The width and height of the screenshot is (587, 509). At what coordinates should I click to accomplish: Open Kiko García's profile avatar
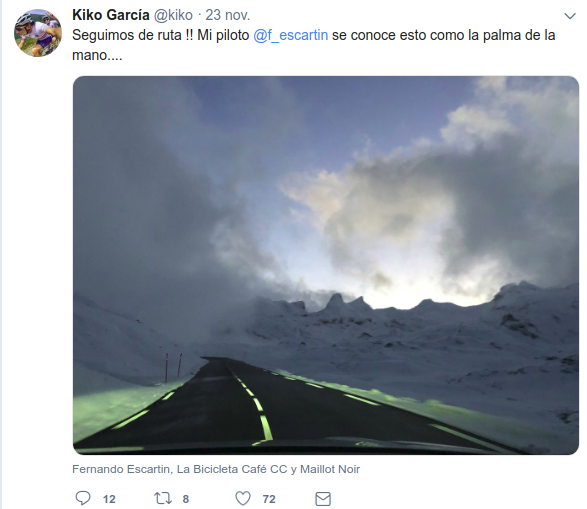tap(38, 33)
